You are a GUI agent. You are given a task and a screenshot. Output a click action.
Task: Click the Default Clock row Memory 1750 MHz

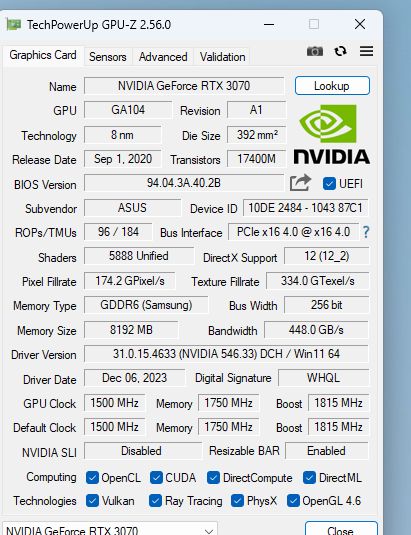pyautogui.click(x=229, y=427)
